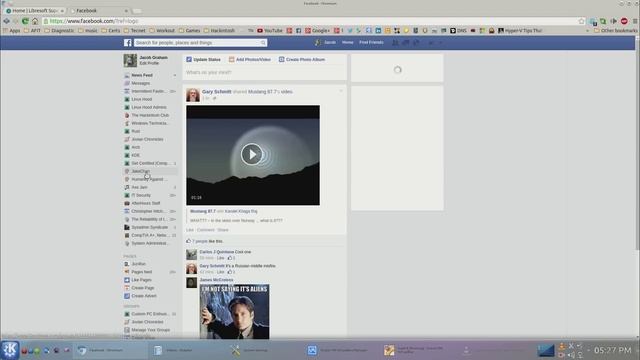Select the Update Status tab
This screenshot has width=640, height=360.
coord(203,60)
